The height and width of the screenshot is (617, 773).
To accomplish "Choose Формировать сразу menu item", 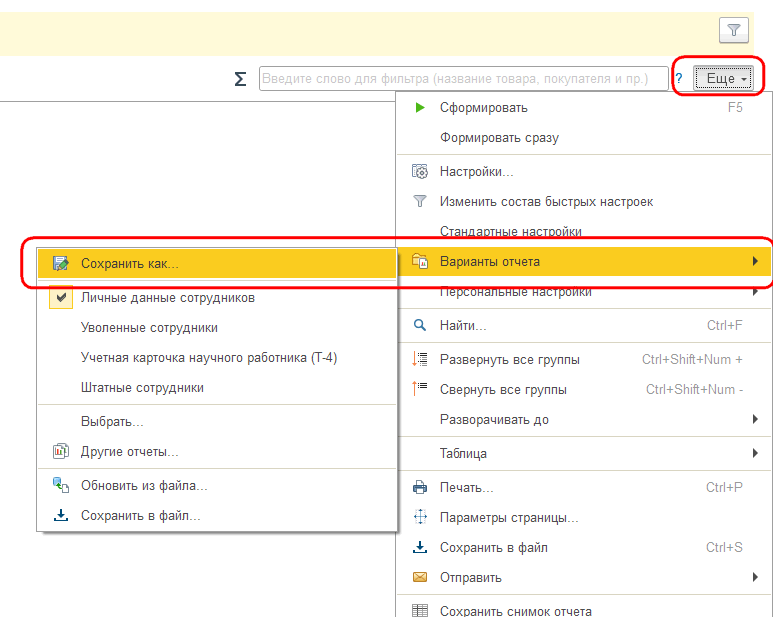I will 499,138.
